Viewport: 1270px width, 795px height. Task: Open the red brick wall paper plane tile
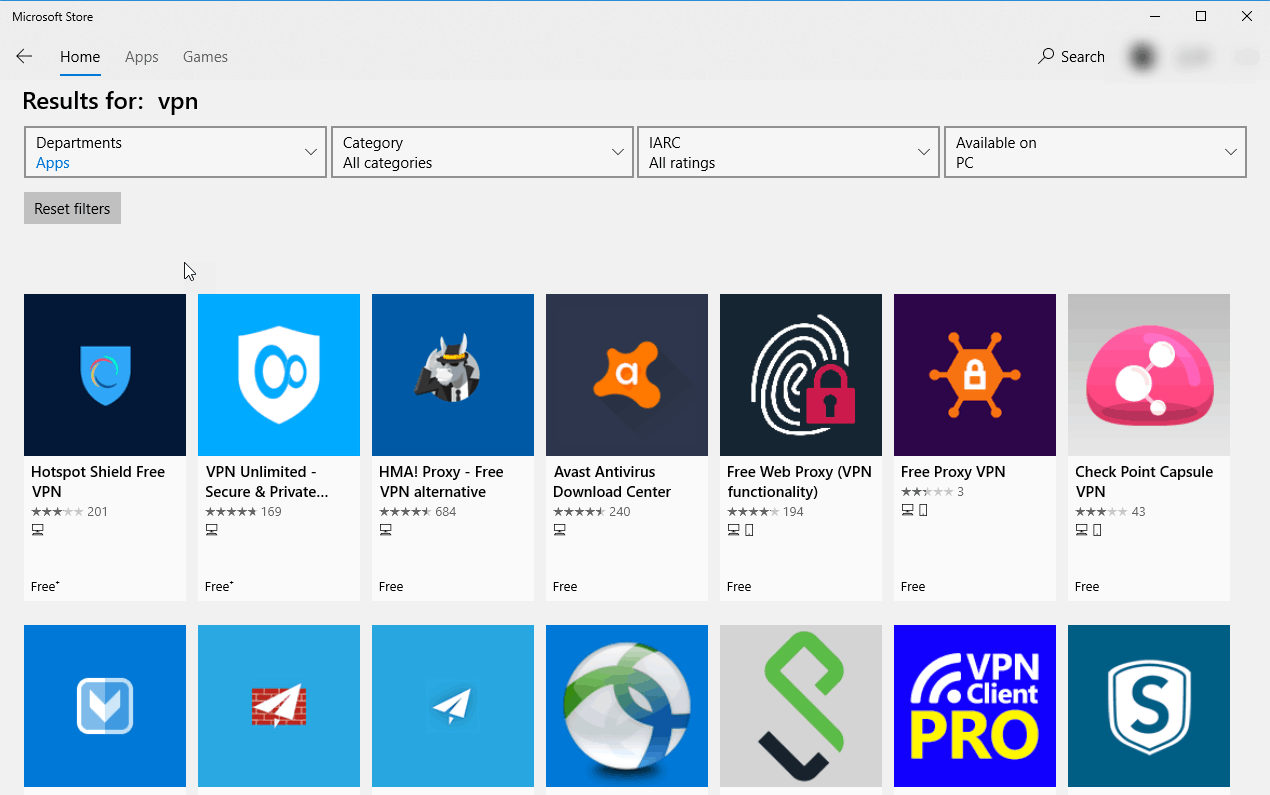(x=279, y=706)
